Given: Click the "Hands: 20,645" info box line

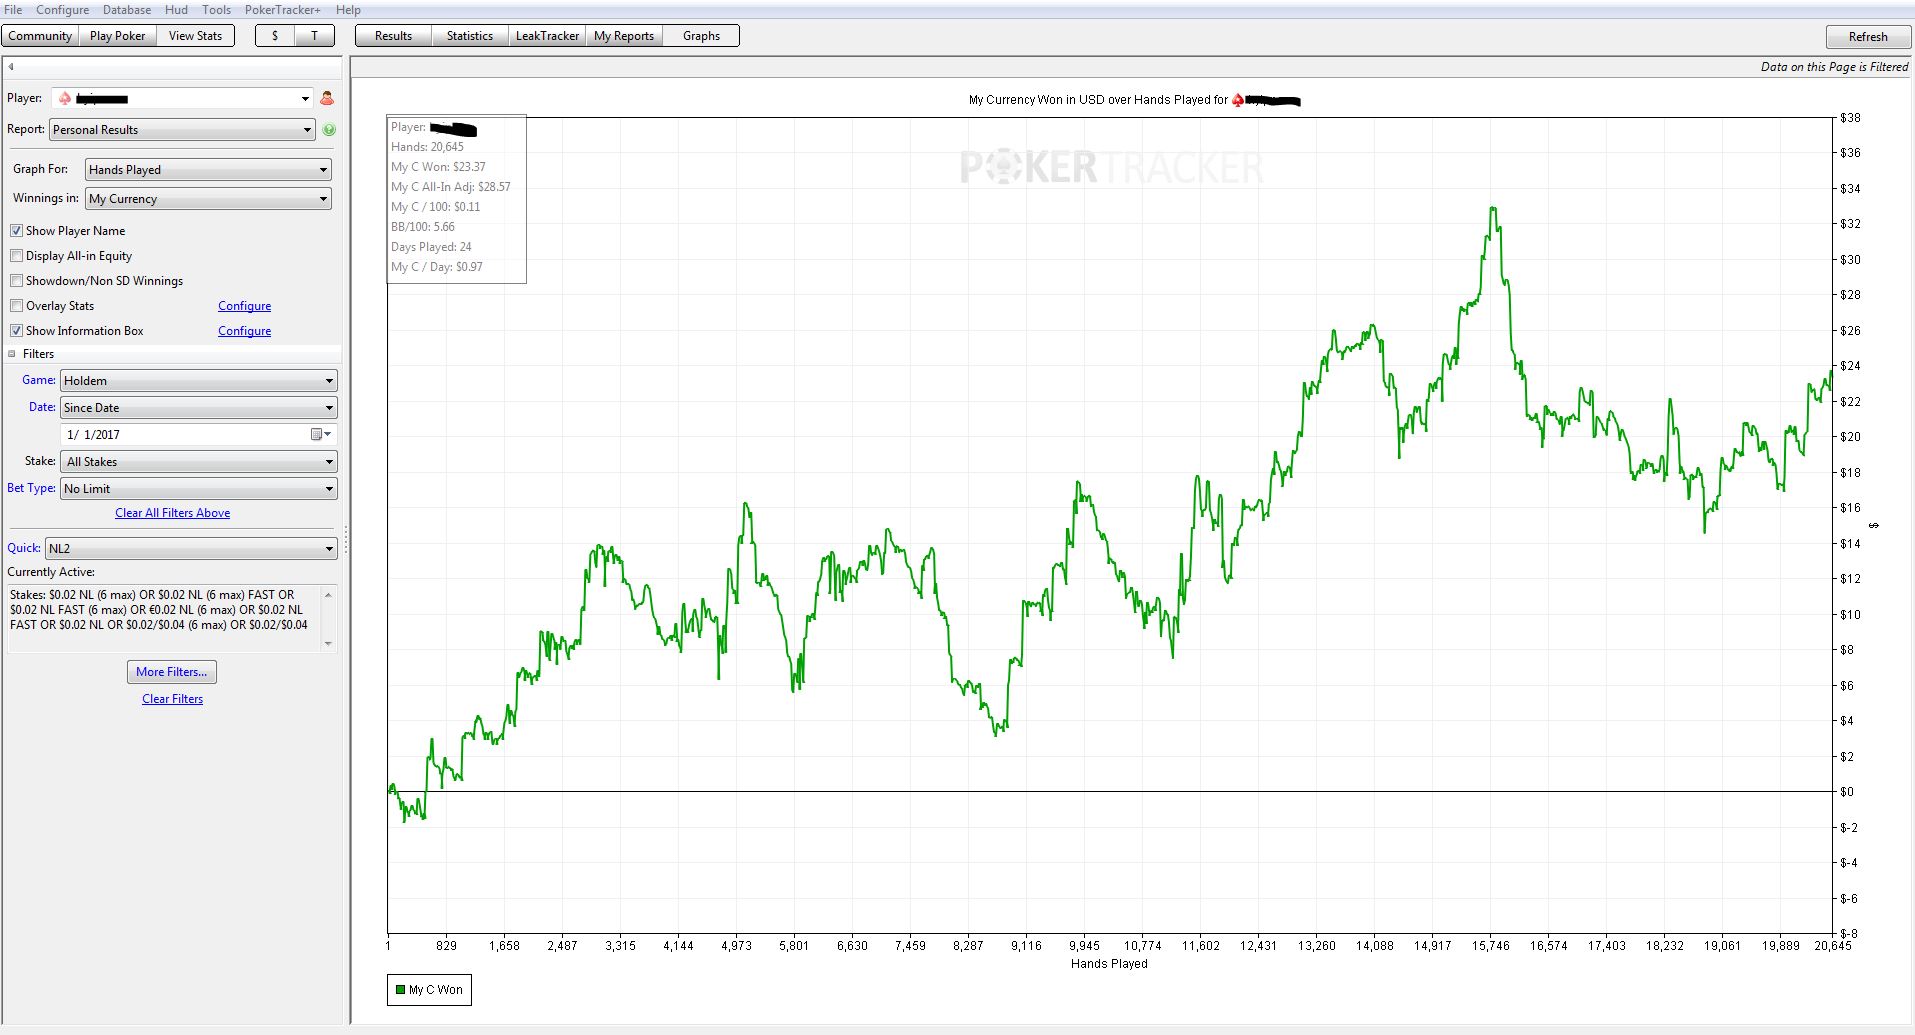Looking at the screenshot, I should point(427,147).
